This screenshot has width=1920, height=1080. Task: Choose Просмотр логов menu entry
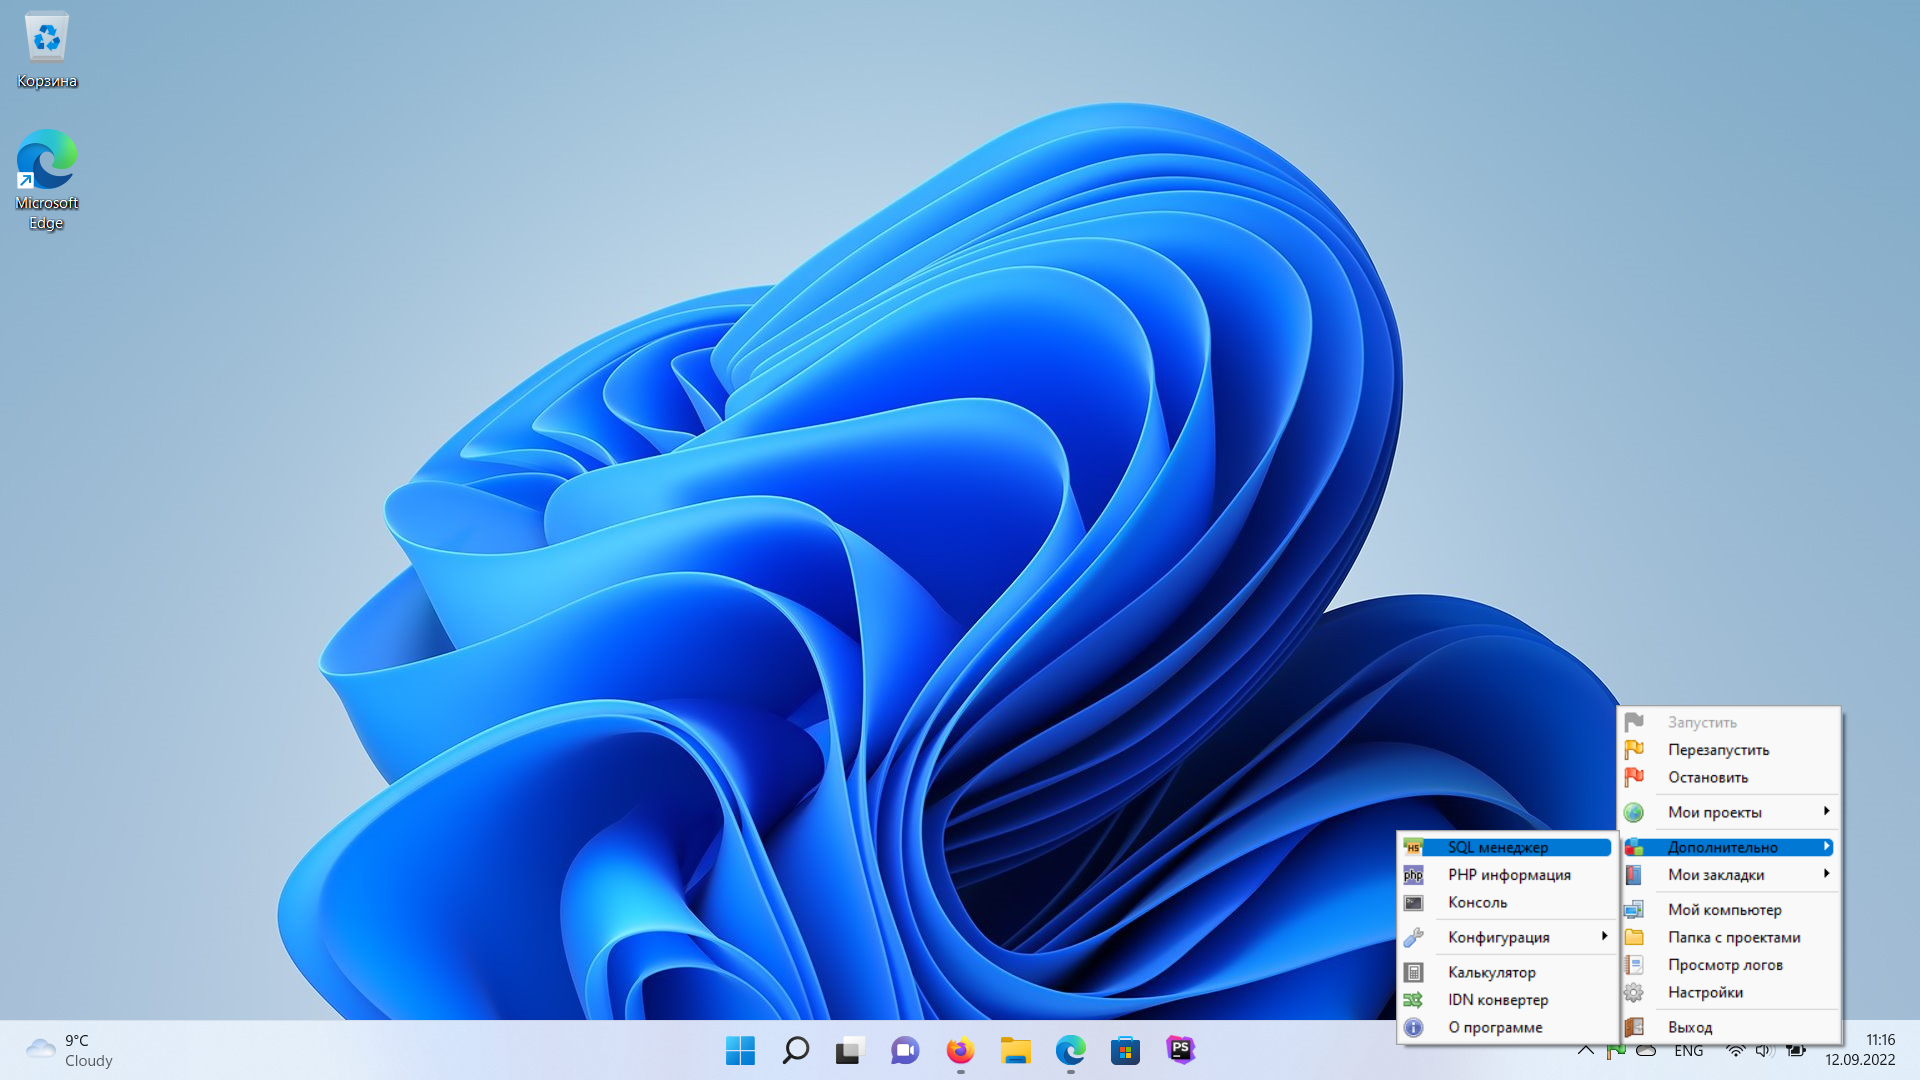pyautogui.click(x=1725, y=965)
